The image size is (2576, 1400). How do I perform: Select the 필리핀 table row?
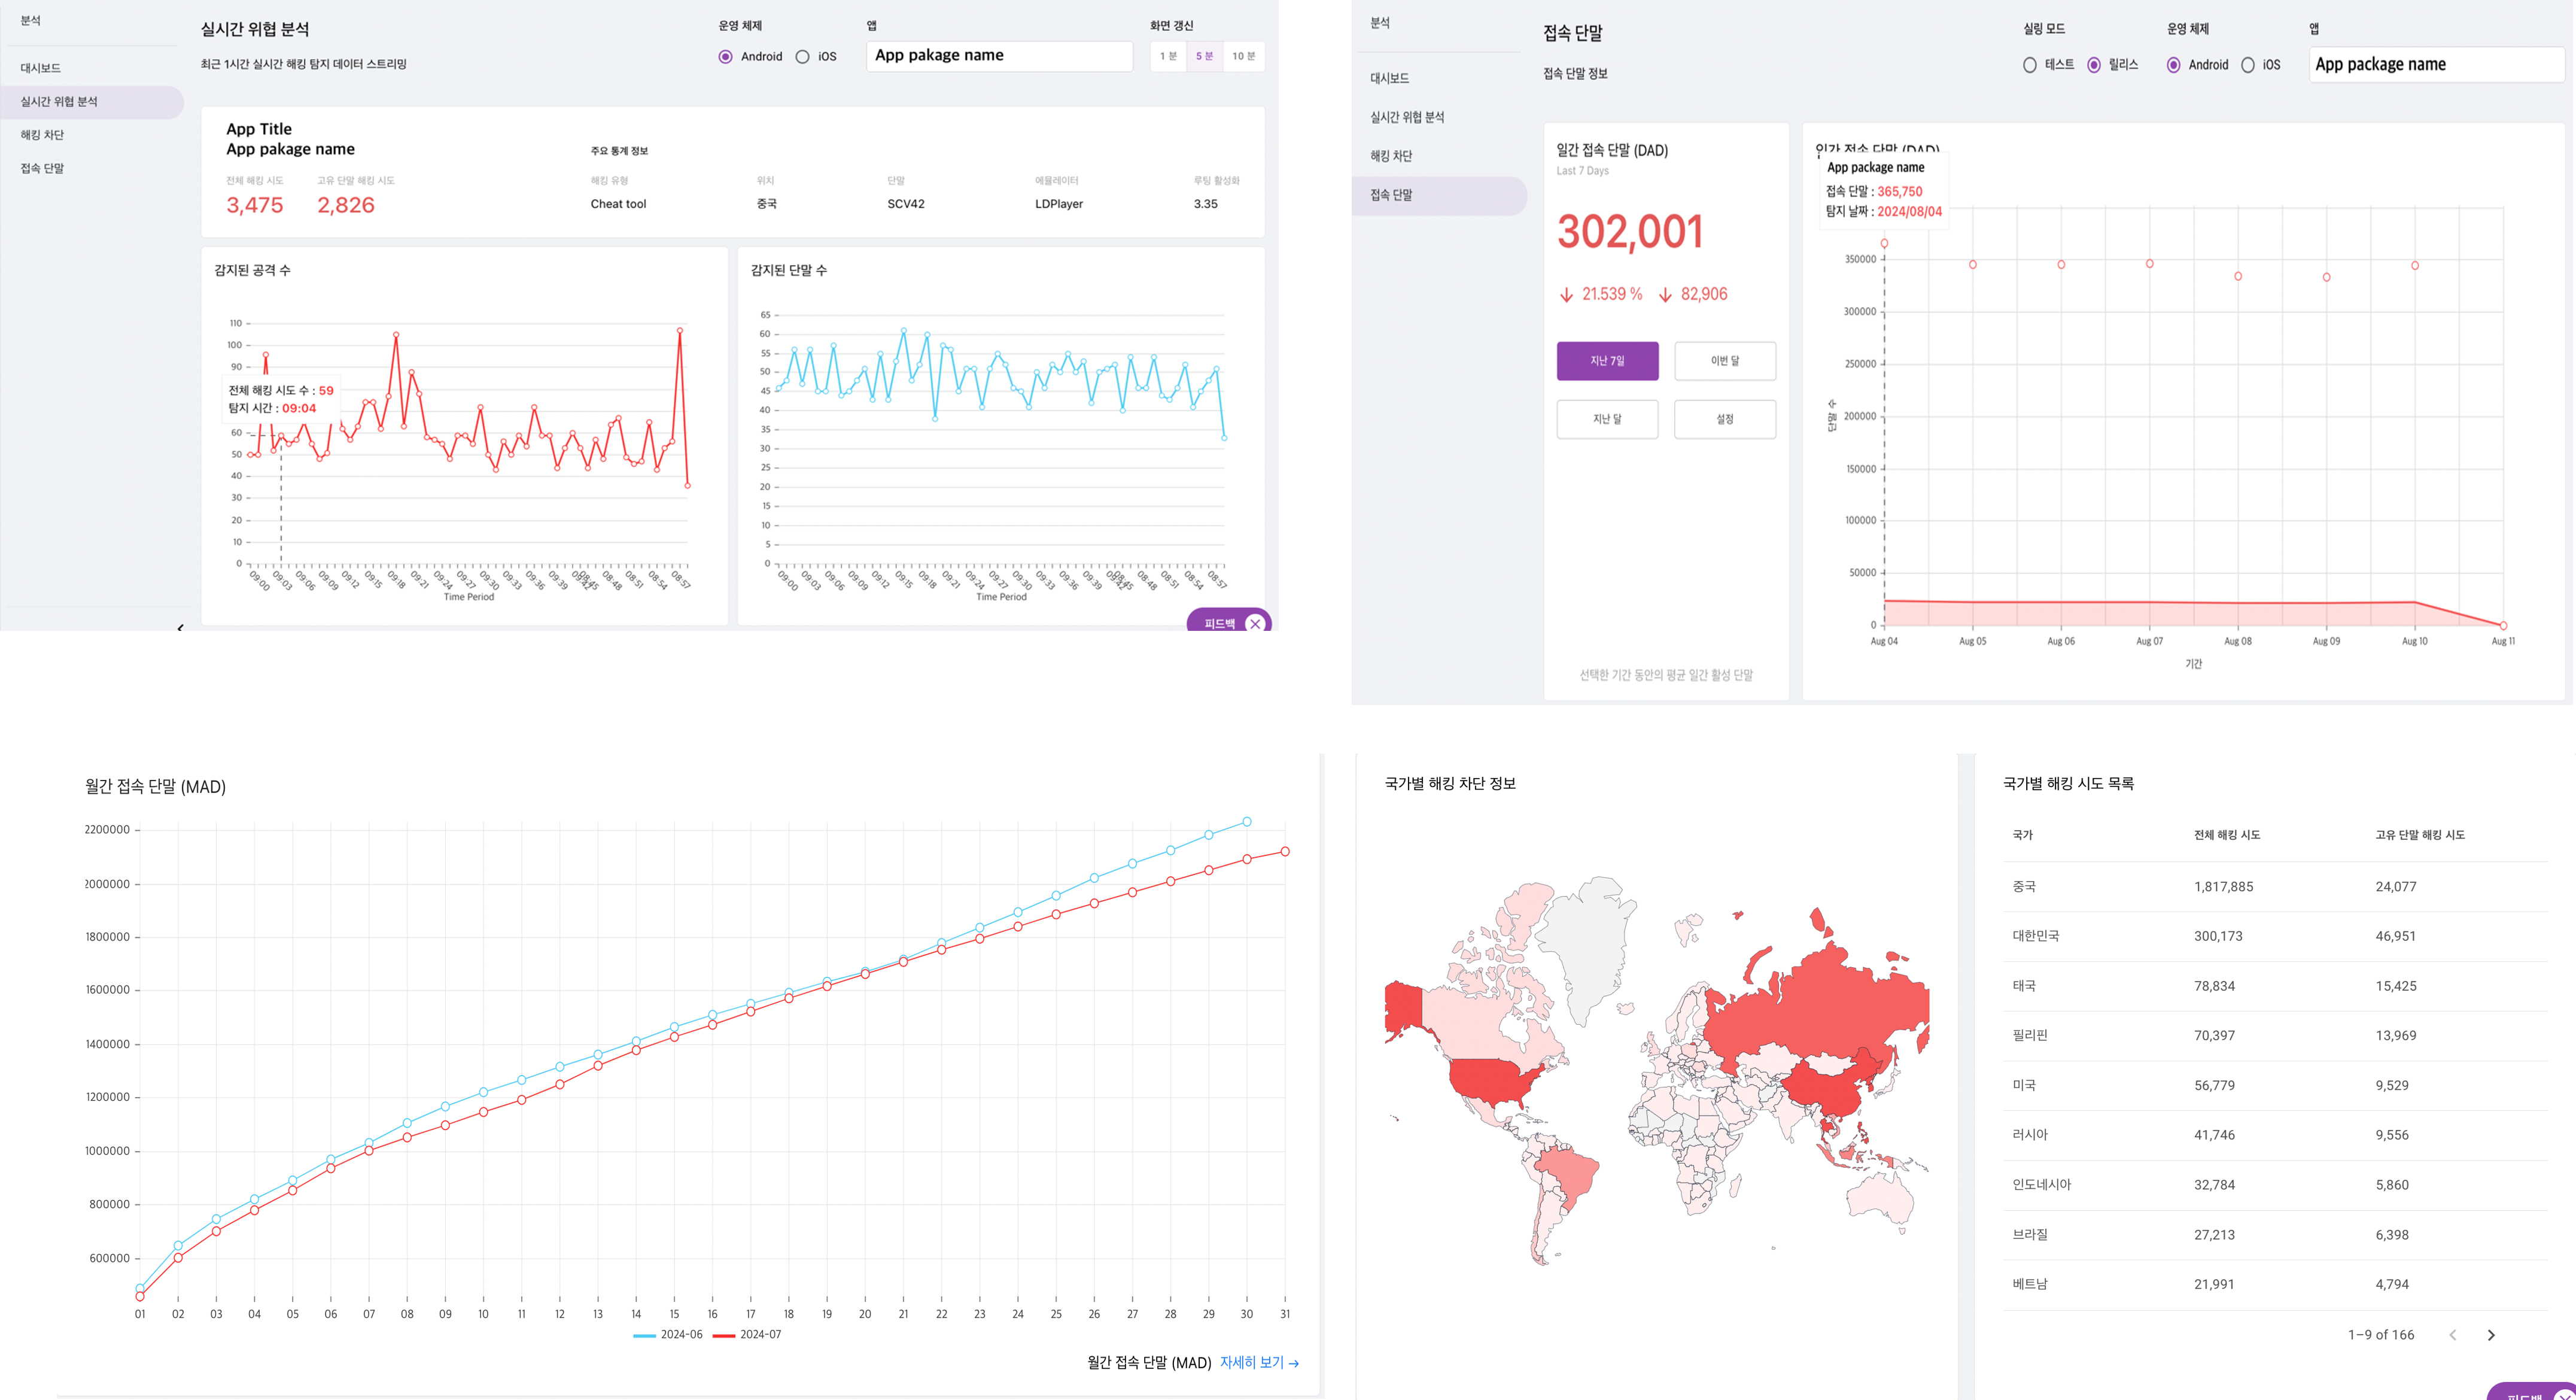click(x=2275, y=1036)
